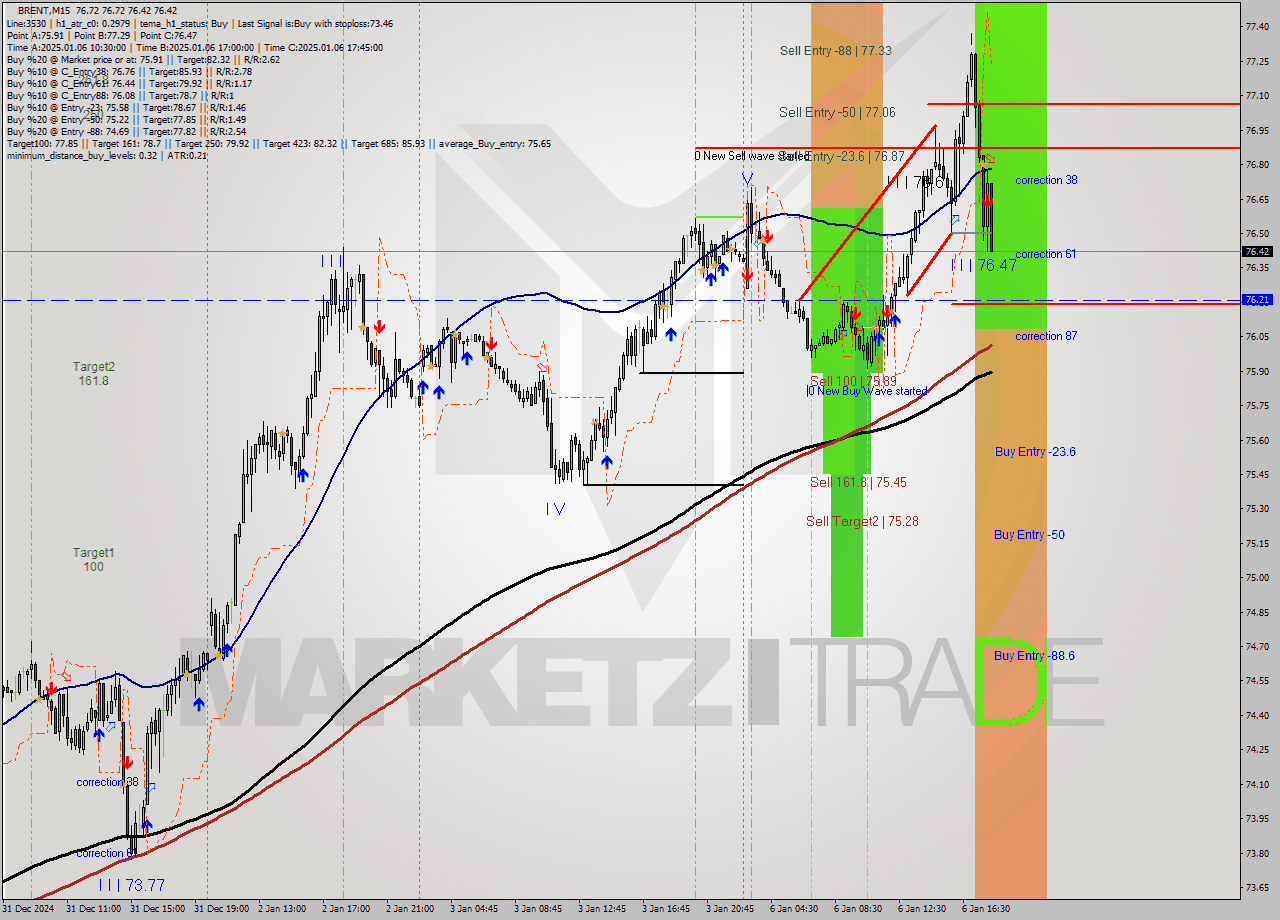Click the 'I I I 76.47' wave label

point(983,265)
